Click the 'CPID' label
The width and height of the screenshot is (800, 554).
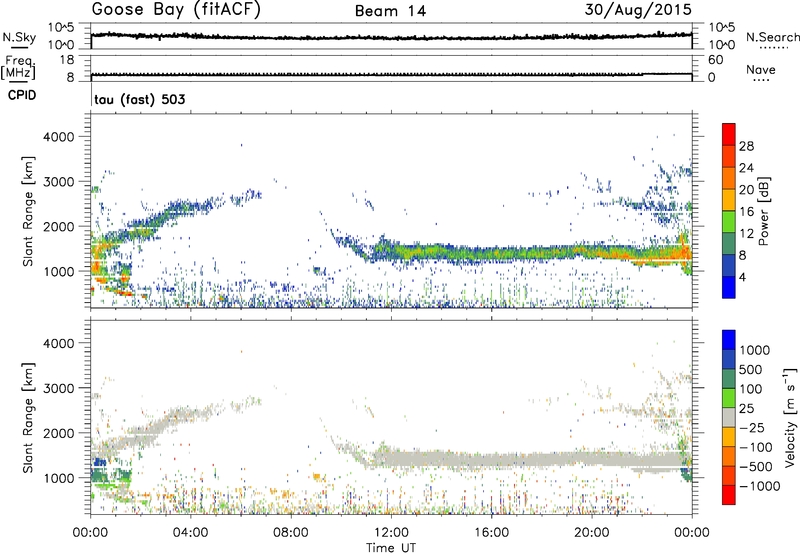coord(22,95)
